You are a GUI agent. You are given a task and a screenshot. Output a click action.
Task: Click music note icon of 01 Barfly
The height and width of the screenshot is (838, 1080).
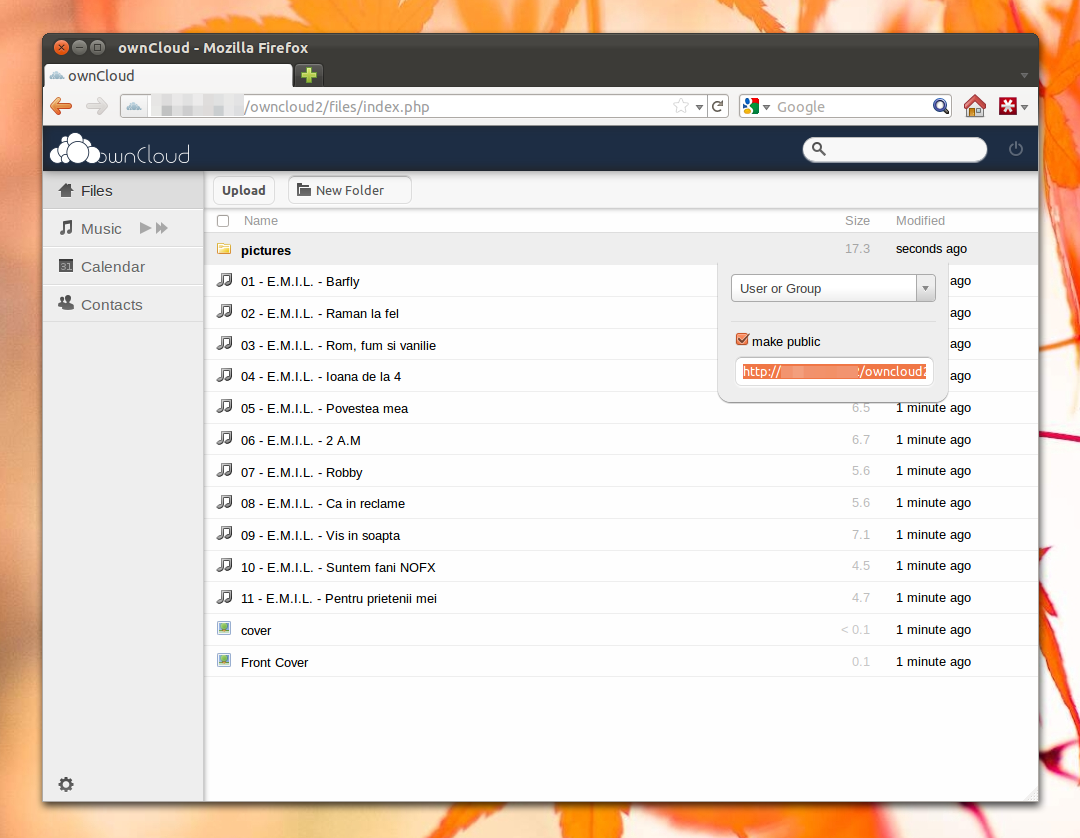[224, 280]
